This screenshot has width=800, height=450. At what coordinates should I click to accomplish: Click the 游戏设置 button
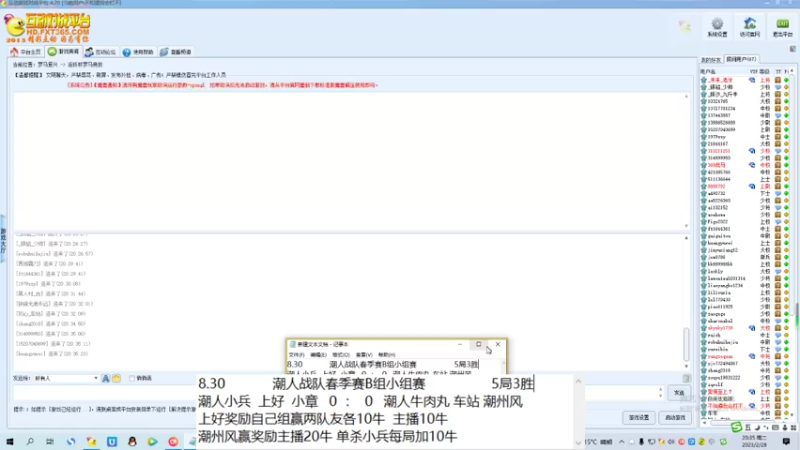click(639, 417)
